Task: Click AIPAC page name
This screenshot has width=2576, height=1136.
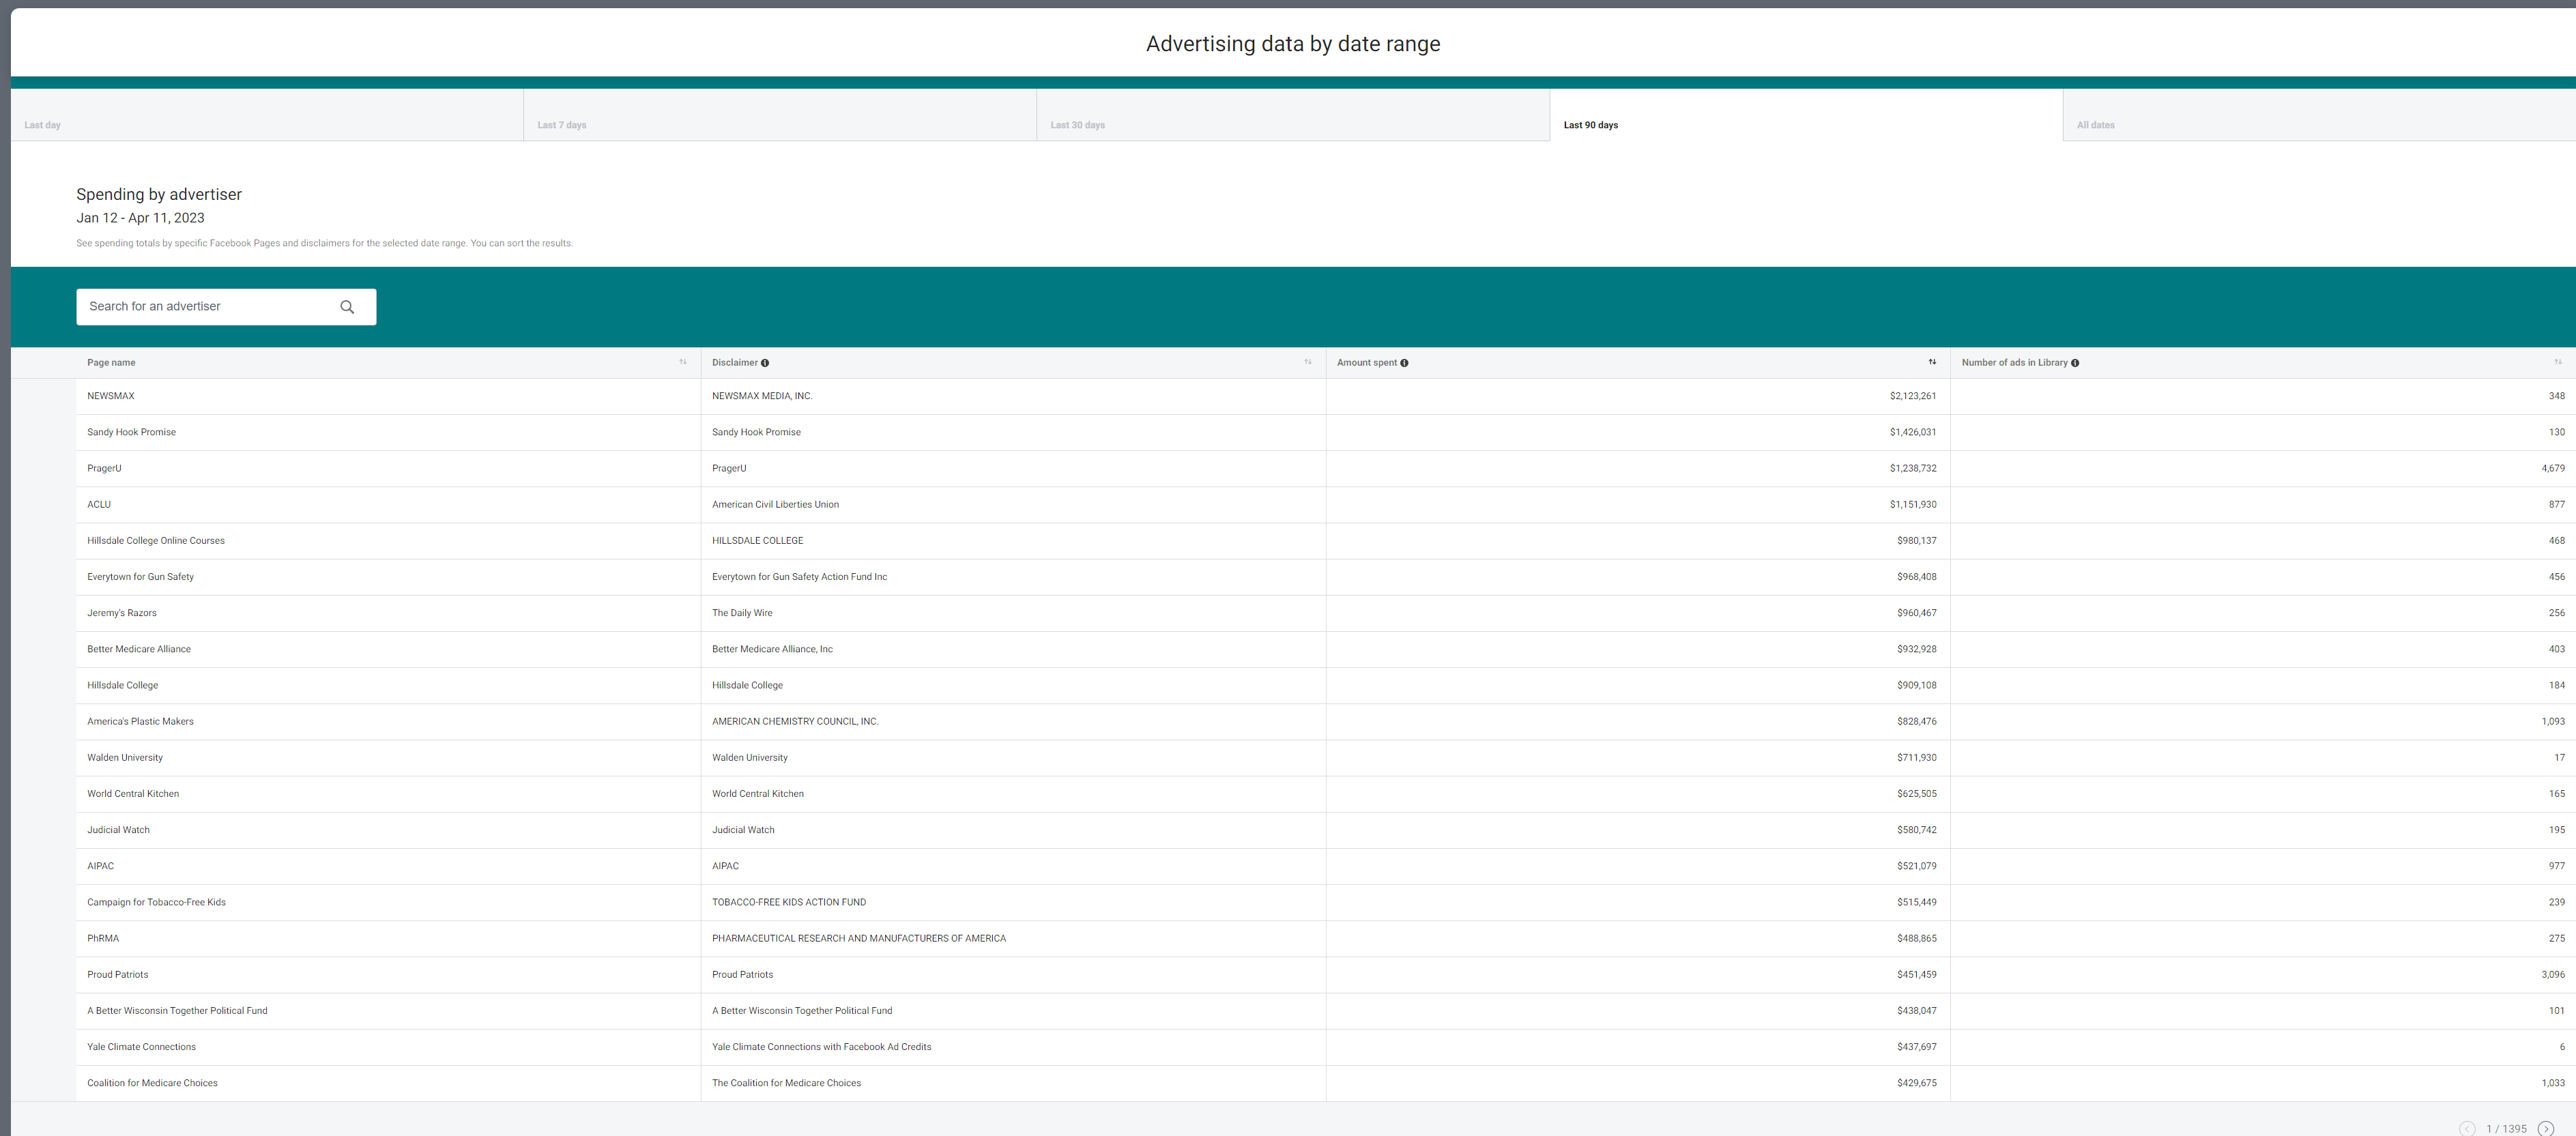Action: (x=100, y=866)
